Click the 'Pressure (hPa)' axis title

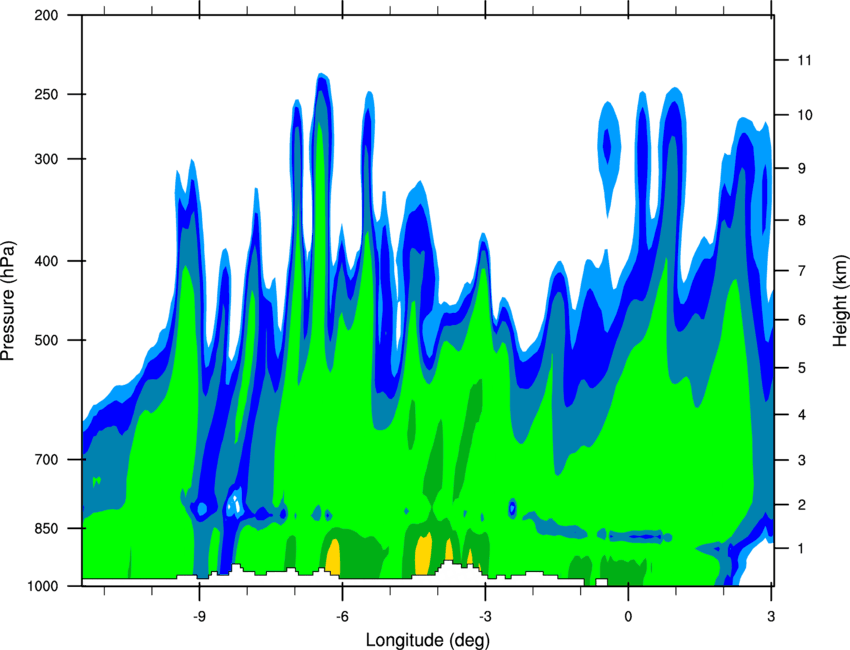(x=9, y=301)
